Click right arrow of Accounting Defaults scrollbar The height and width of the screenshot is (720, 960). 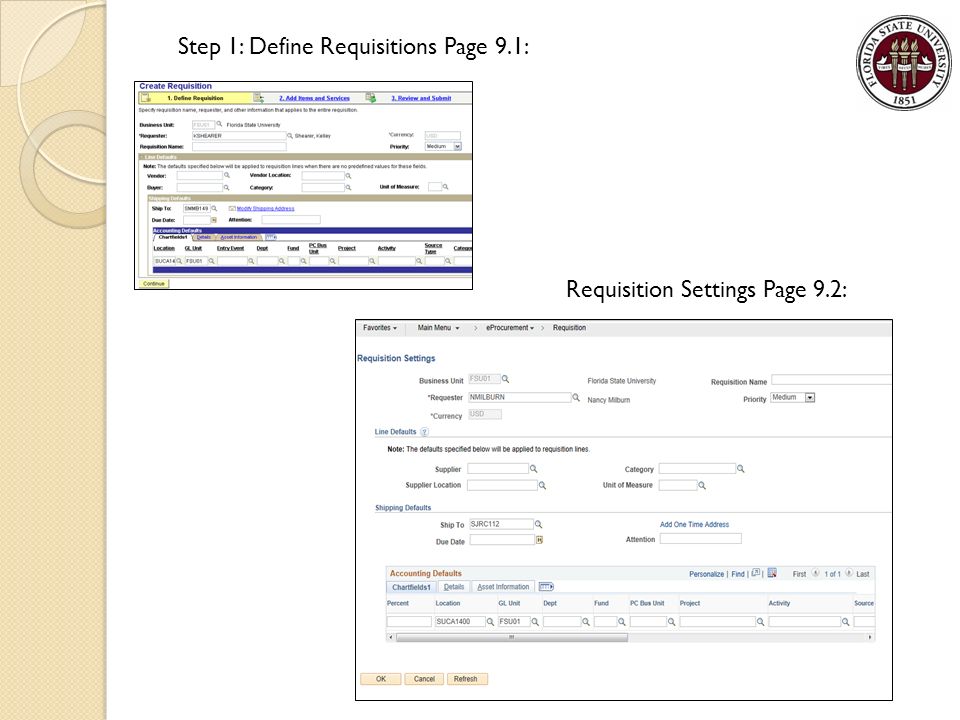coord(870,637)
